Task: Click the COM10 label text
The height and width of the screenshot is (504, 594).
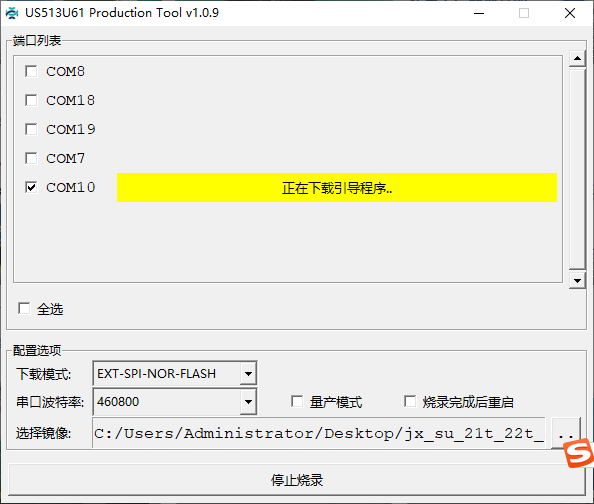Action: point(70,187)
